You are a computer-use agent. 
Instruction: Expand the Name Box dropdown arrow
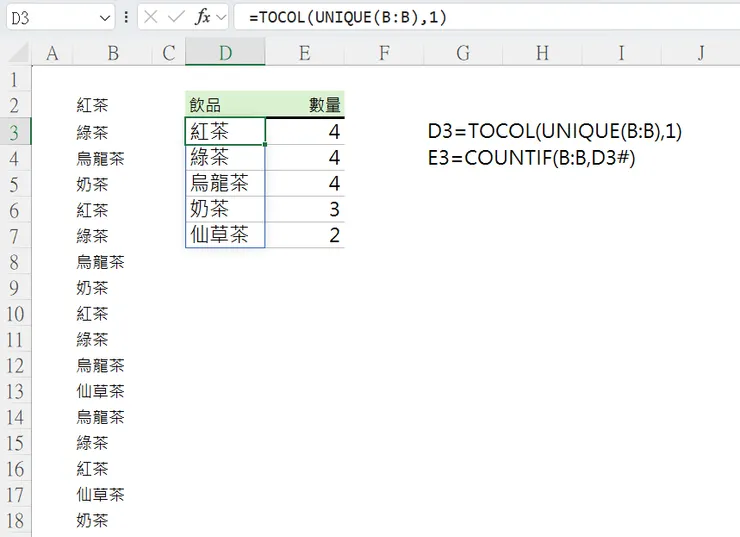(x=105, y=18)
